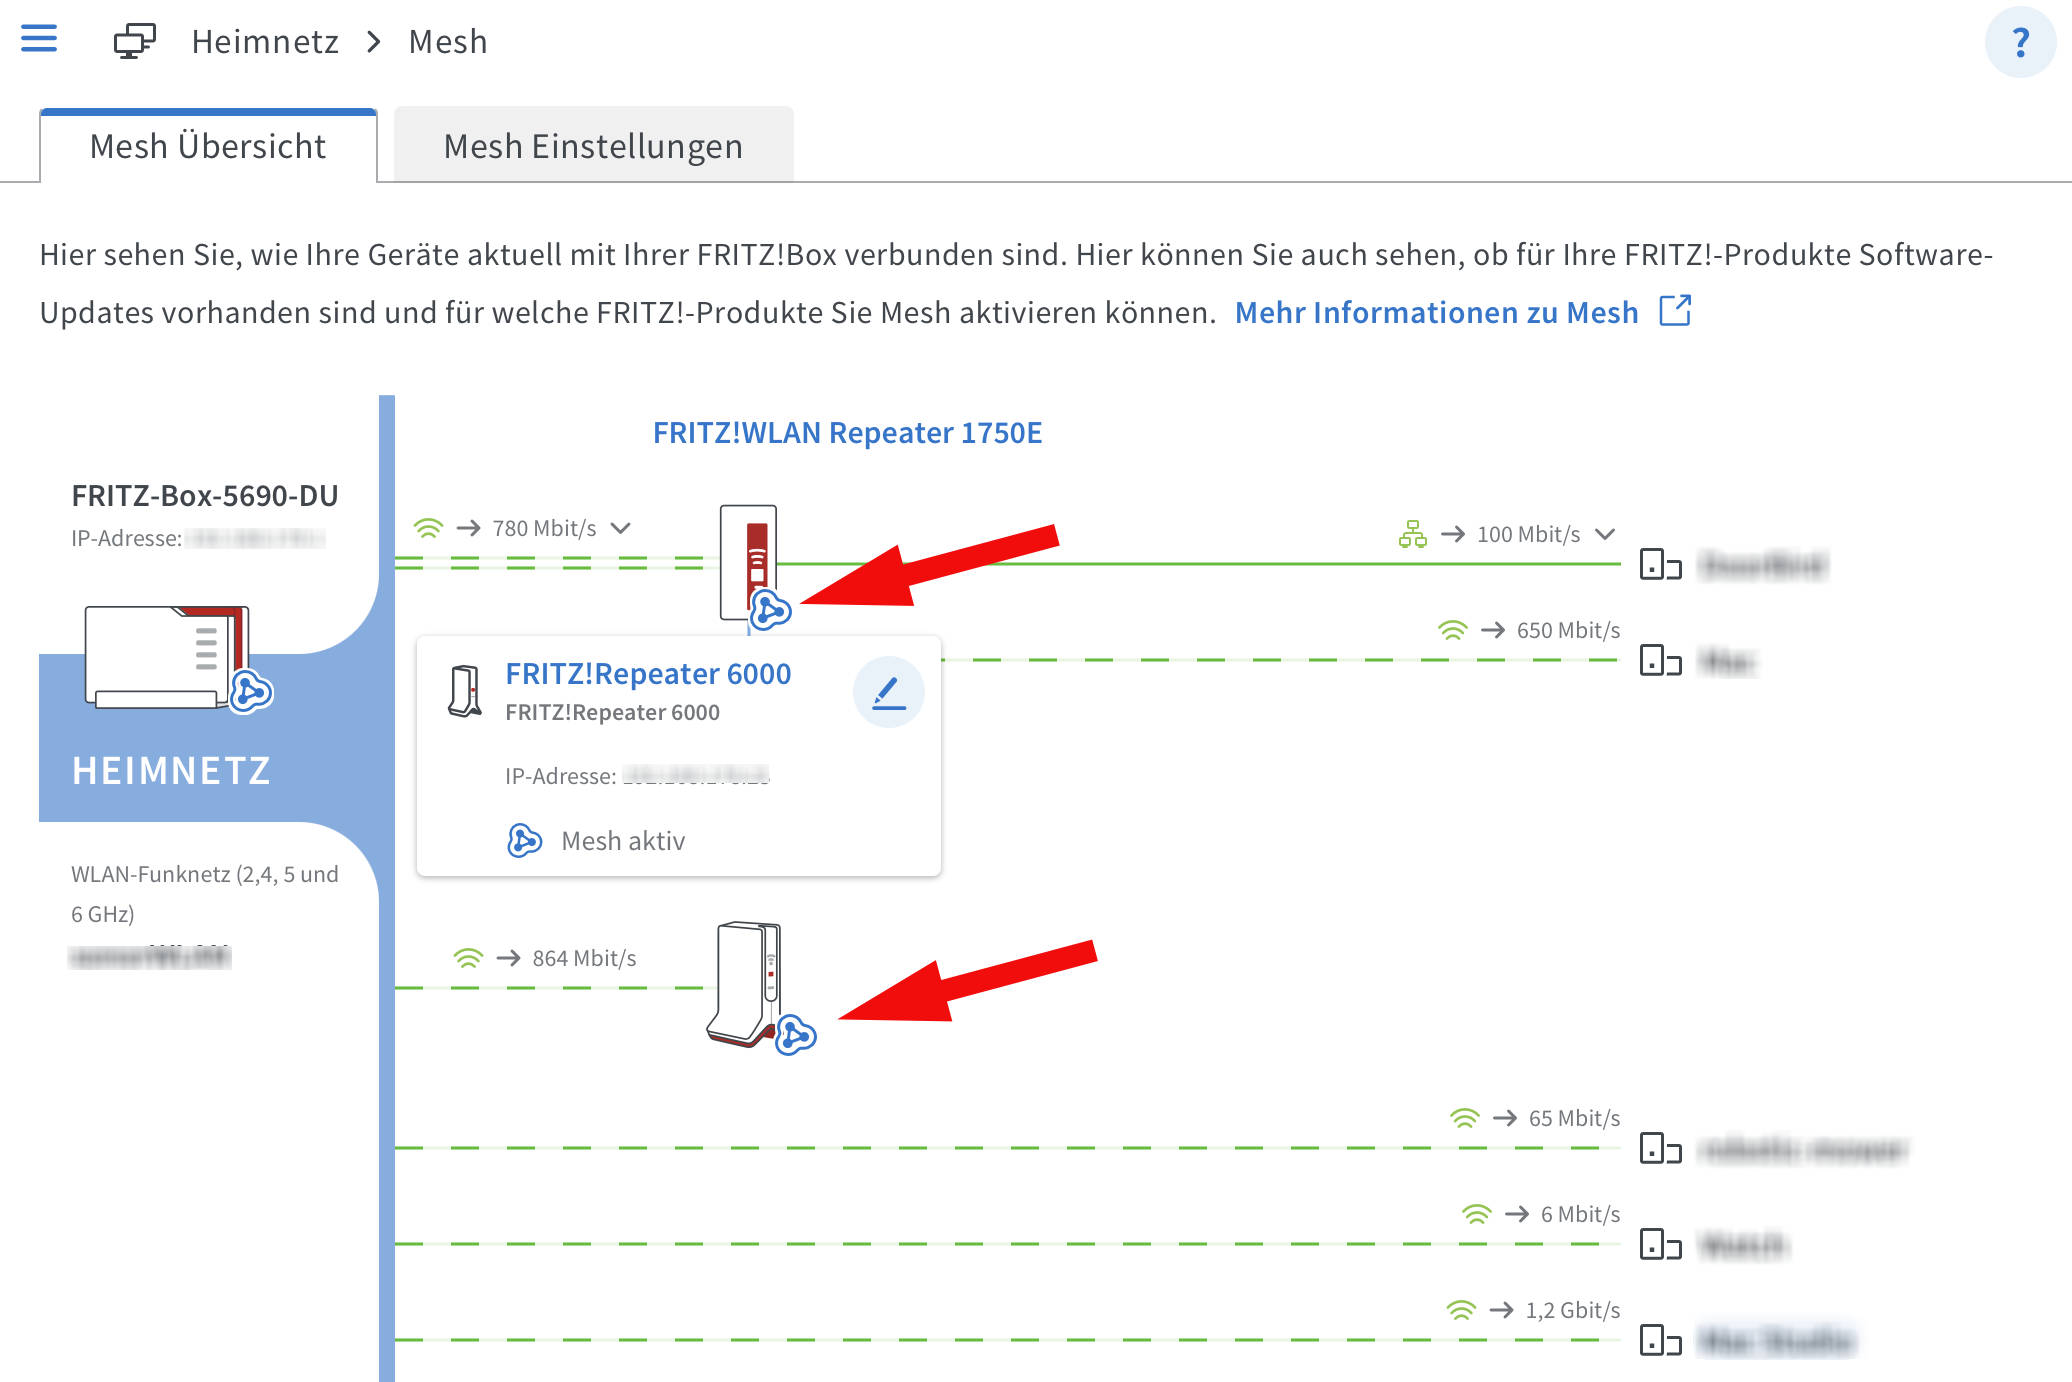Click the Mesh aktiv icon in popup

pos(524,841)
